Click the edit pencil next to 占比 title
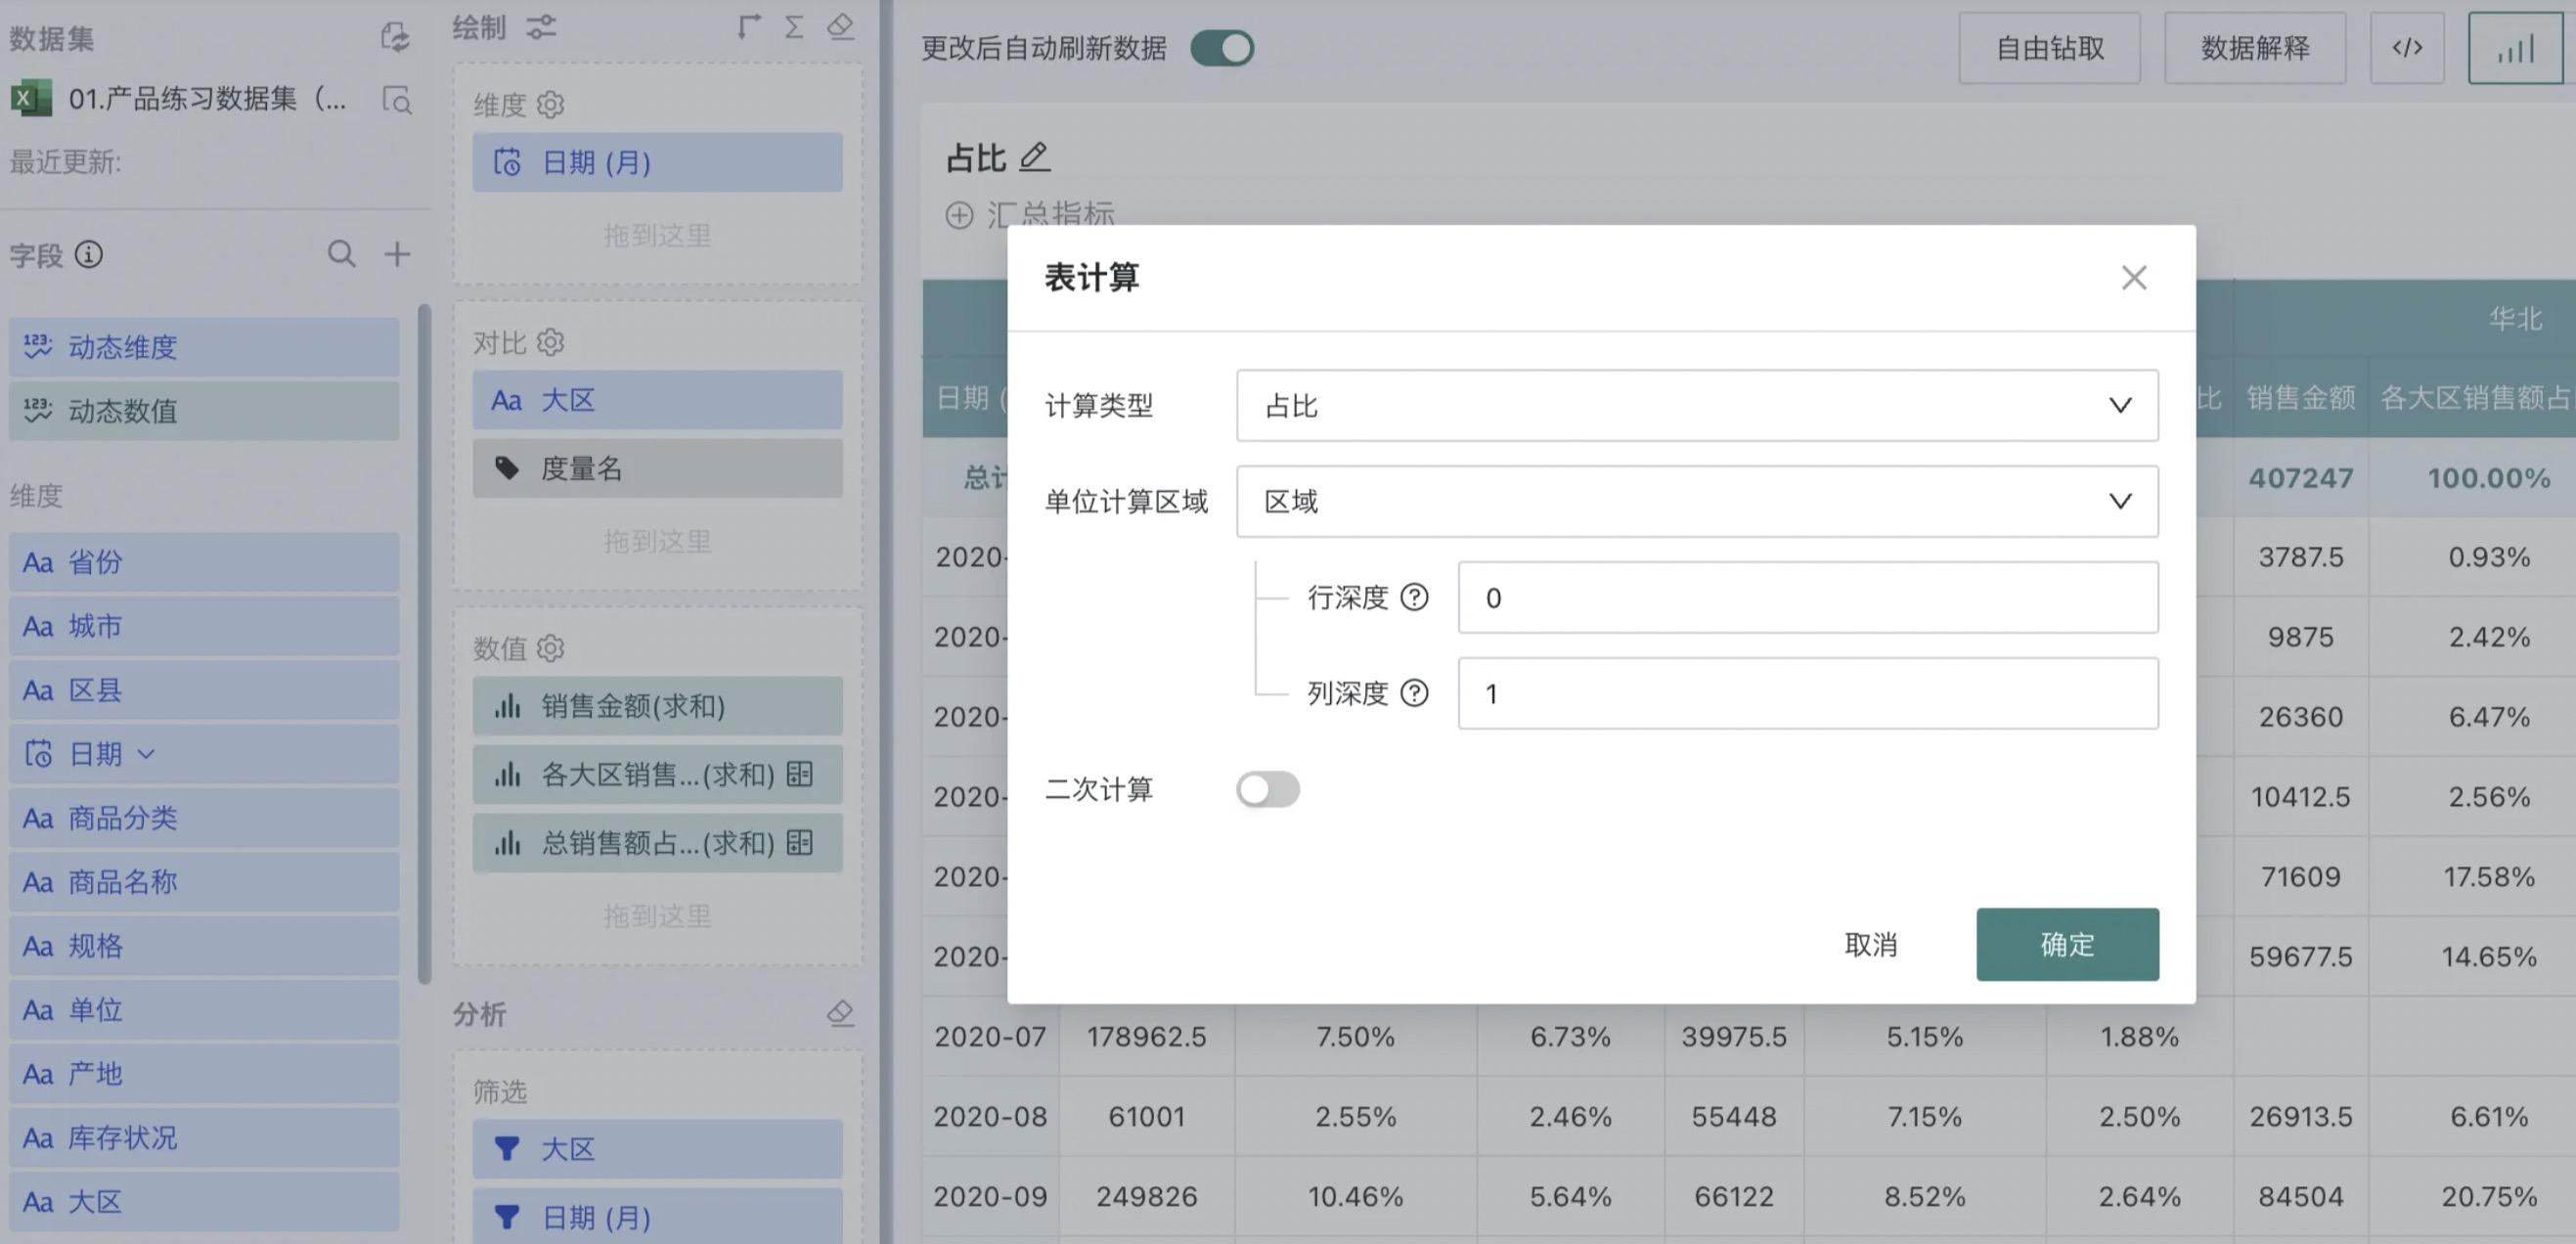Screen dimensions: 2576x1244 [x=1034, y=157]
